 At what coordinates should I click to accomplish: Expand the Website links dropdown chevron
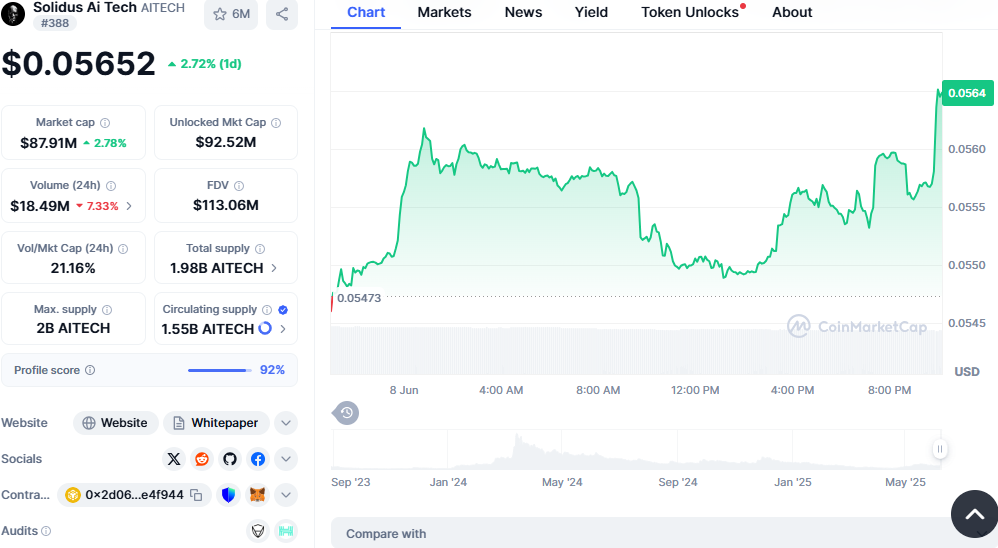pyautogui.click(x=286, y=423)
